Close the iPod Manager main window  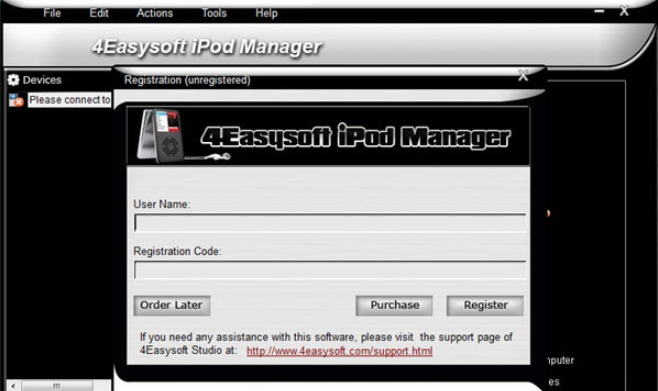[624, 11]
